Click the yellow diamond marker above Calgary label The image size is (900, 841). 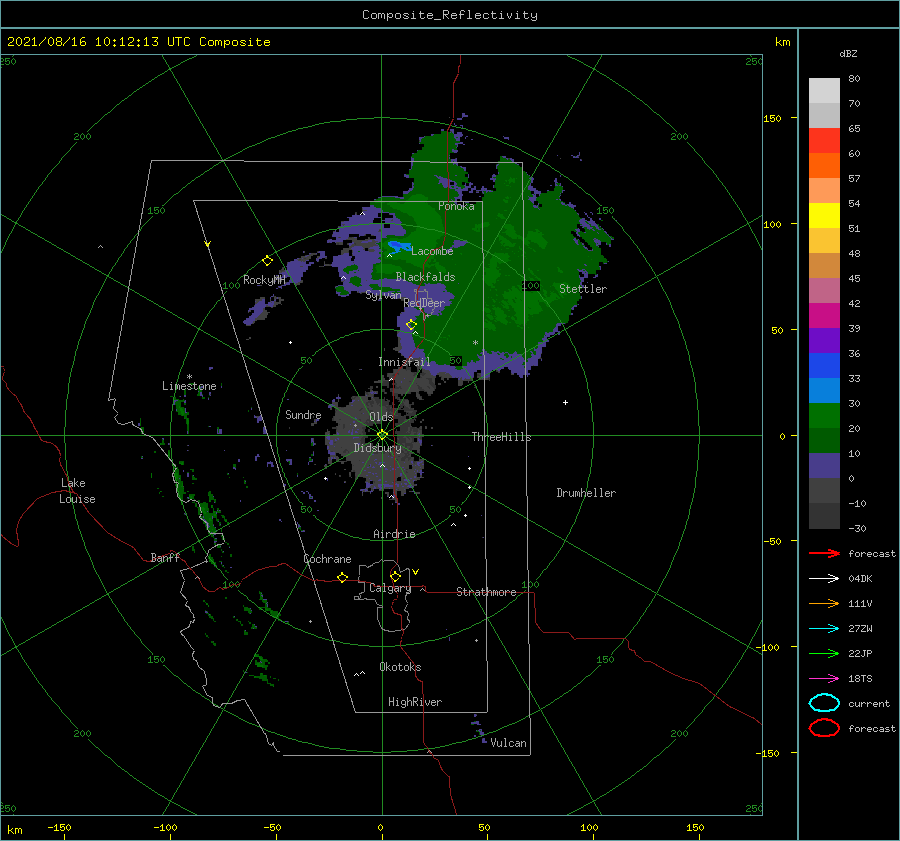point(395,576)
